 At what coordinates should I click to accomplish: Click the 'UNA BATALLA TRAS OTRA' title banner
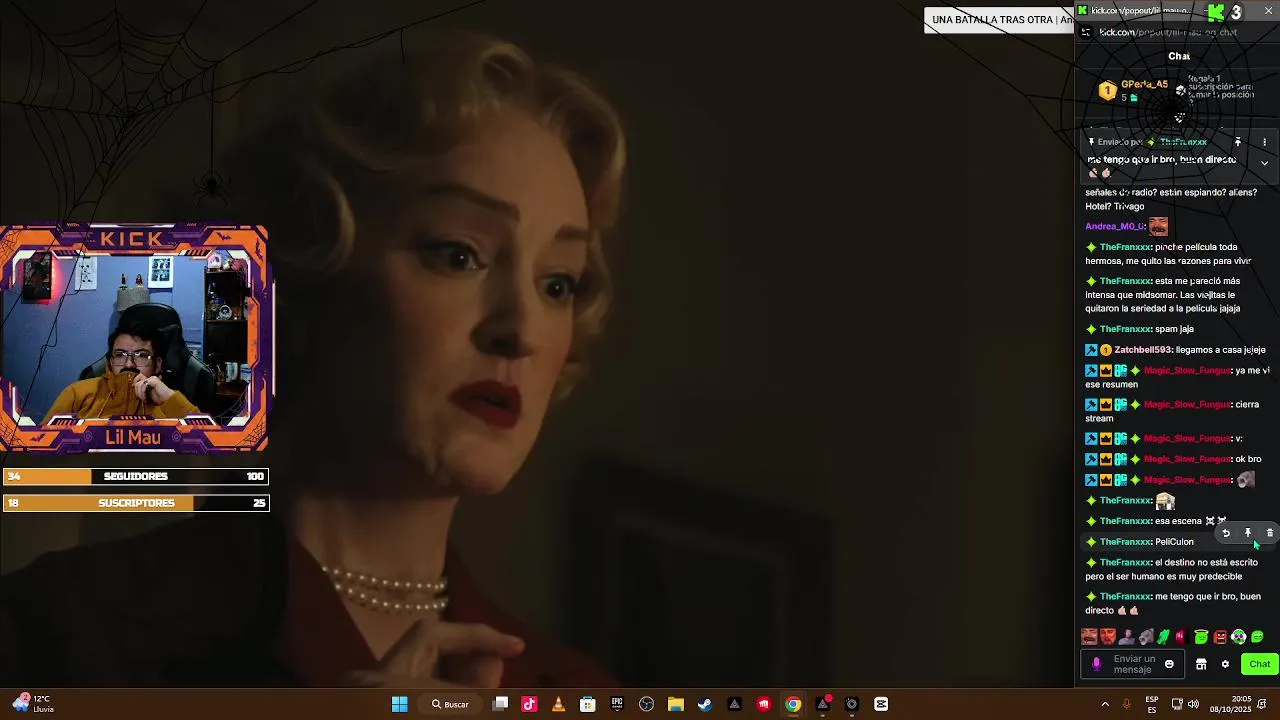click(x=999, y=20)
